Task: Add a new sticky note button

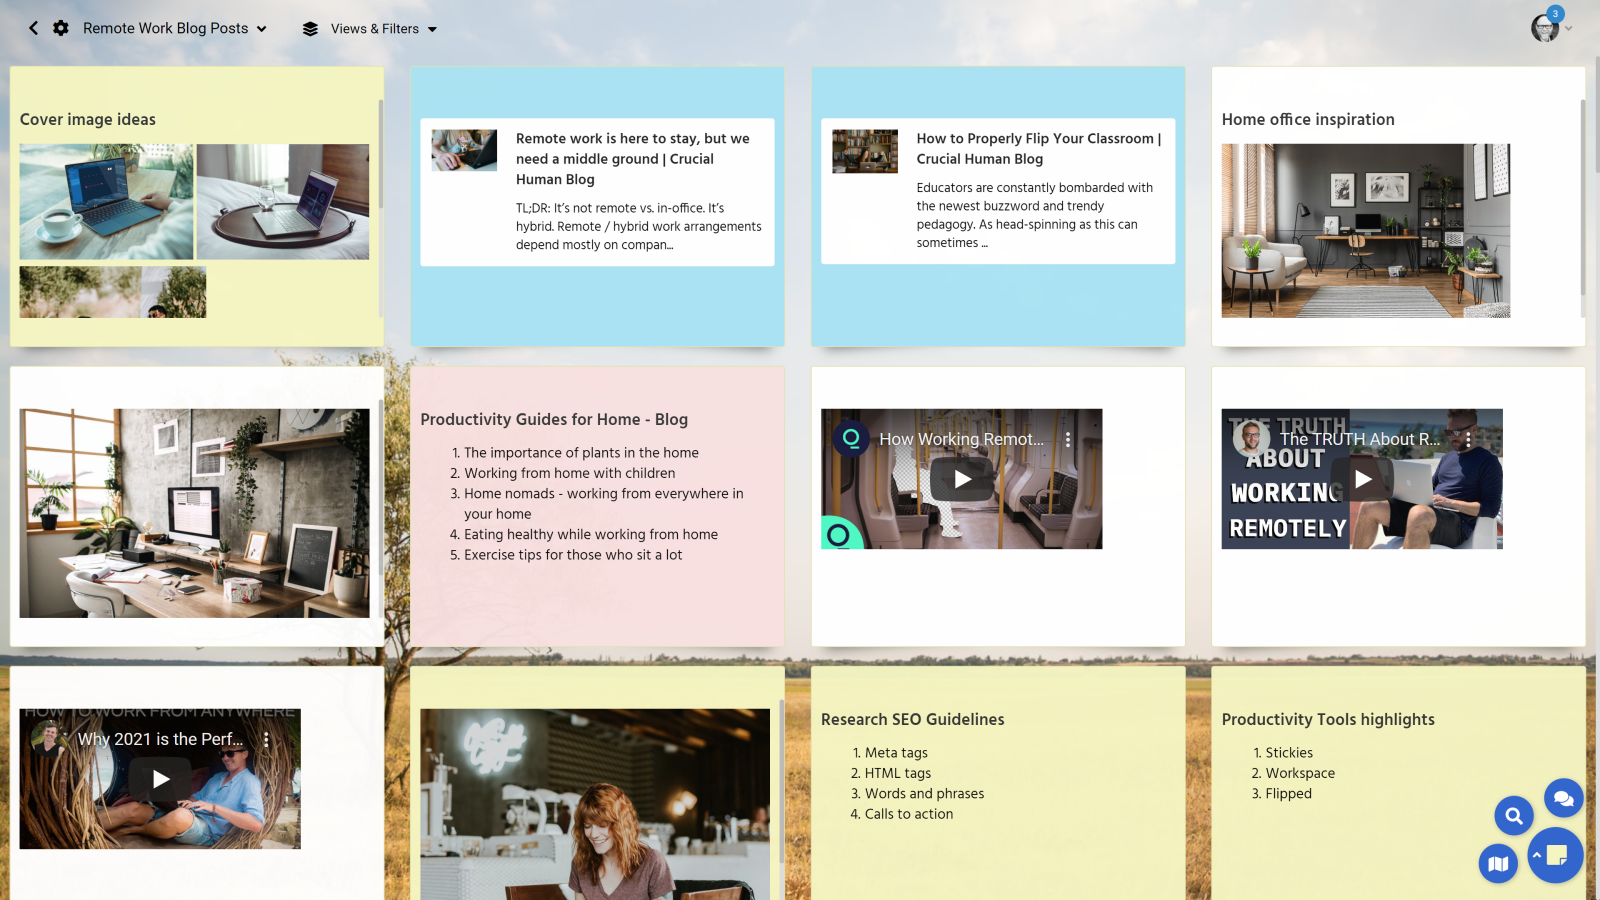Action: click(1558, 855)
